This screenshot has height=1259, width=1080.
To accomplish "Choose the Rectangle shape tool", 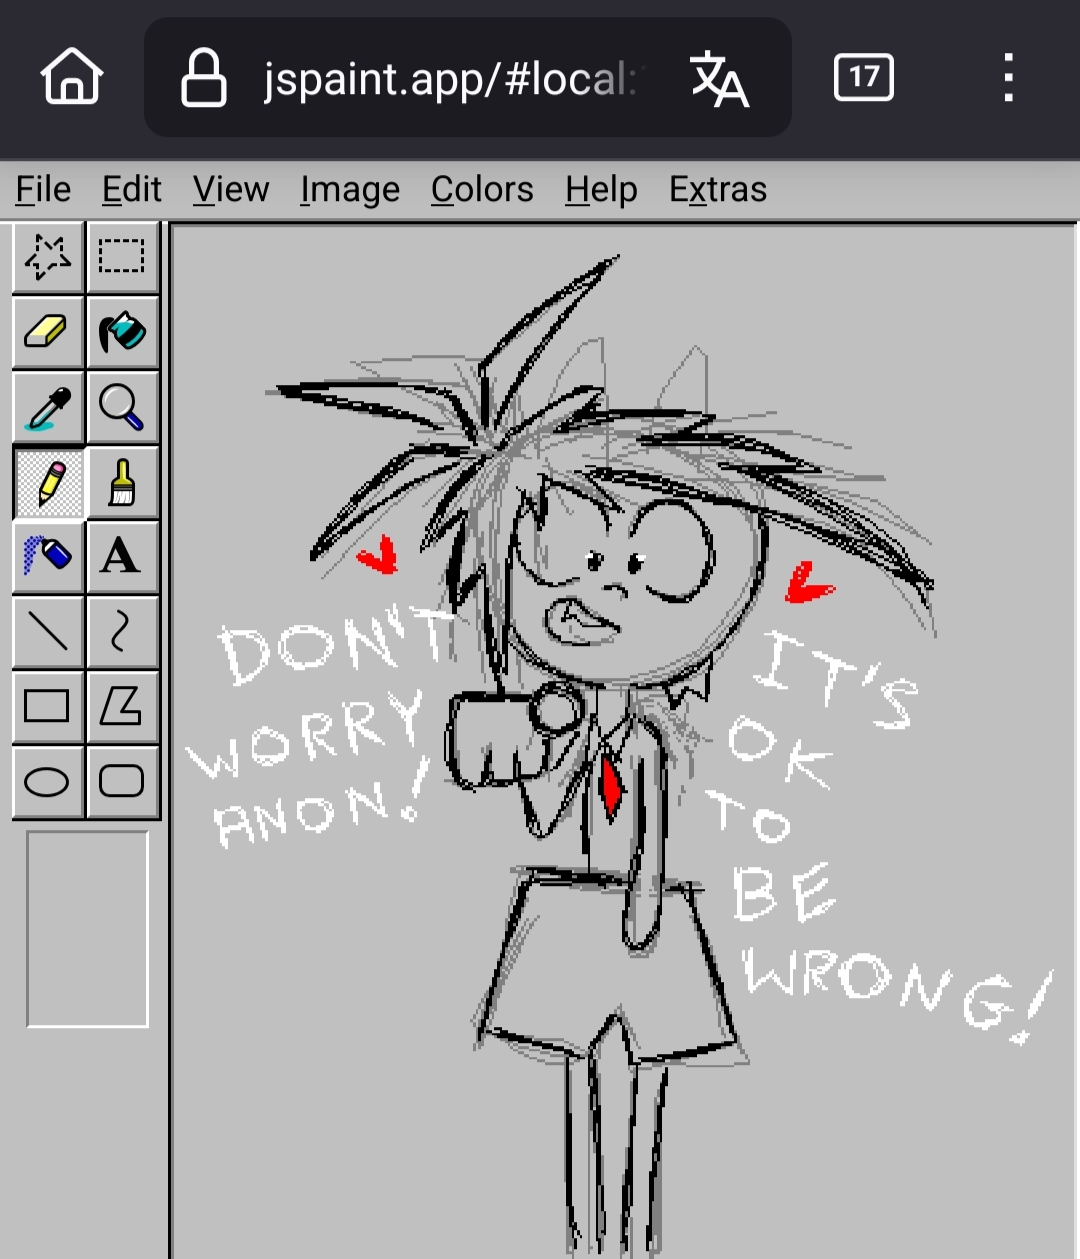I will click(x=48, y=707).
